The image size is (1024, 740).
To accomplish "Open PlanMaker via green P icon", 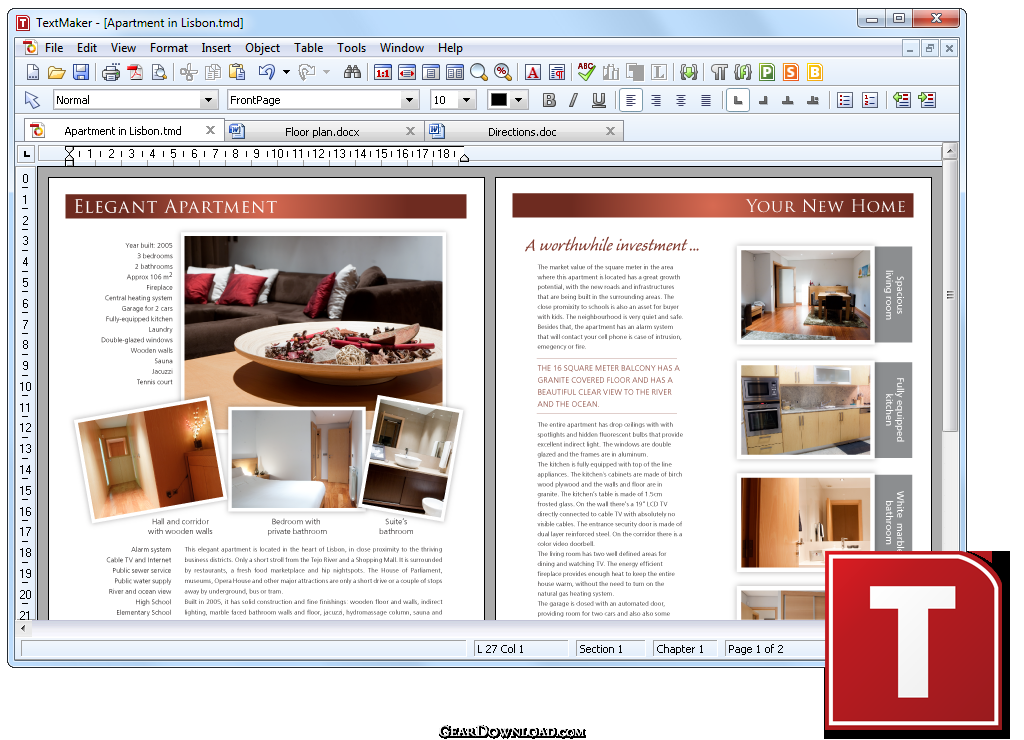I will 767,72.
